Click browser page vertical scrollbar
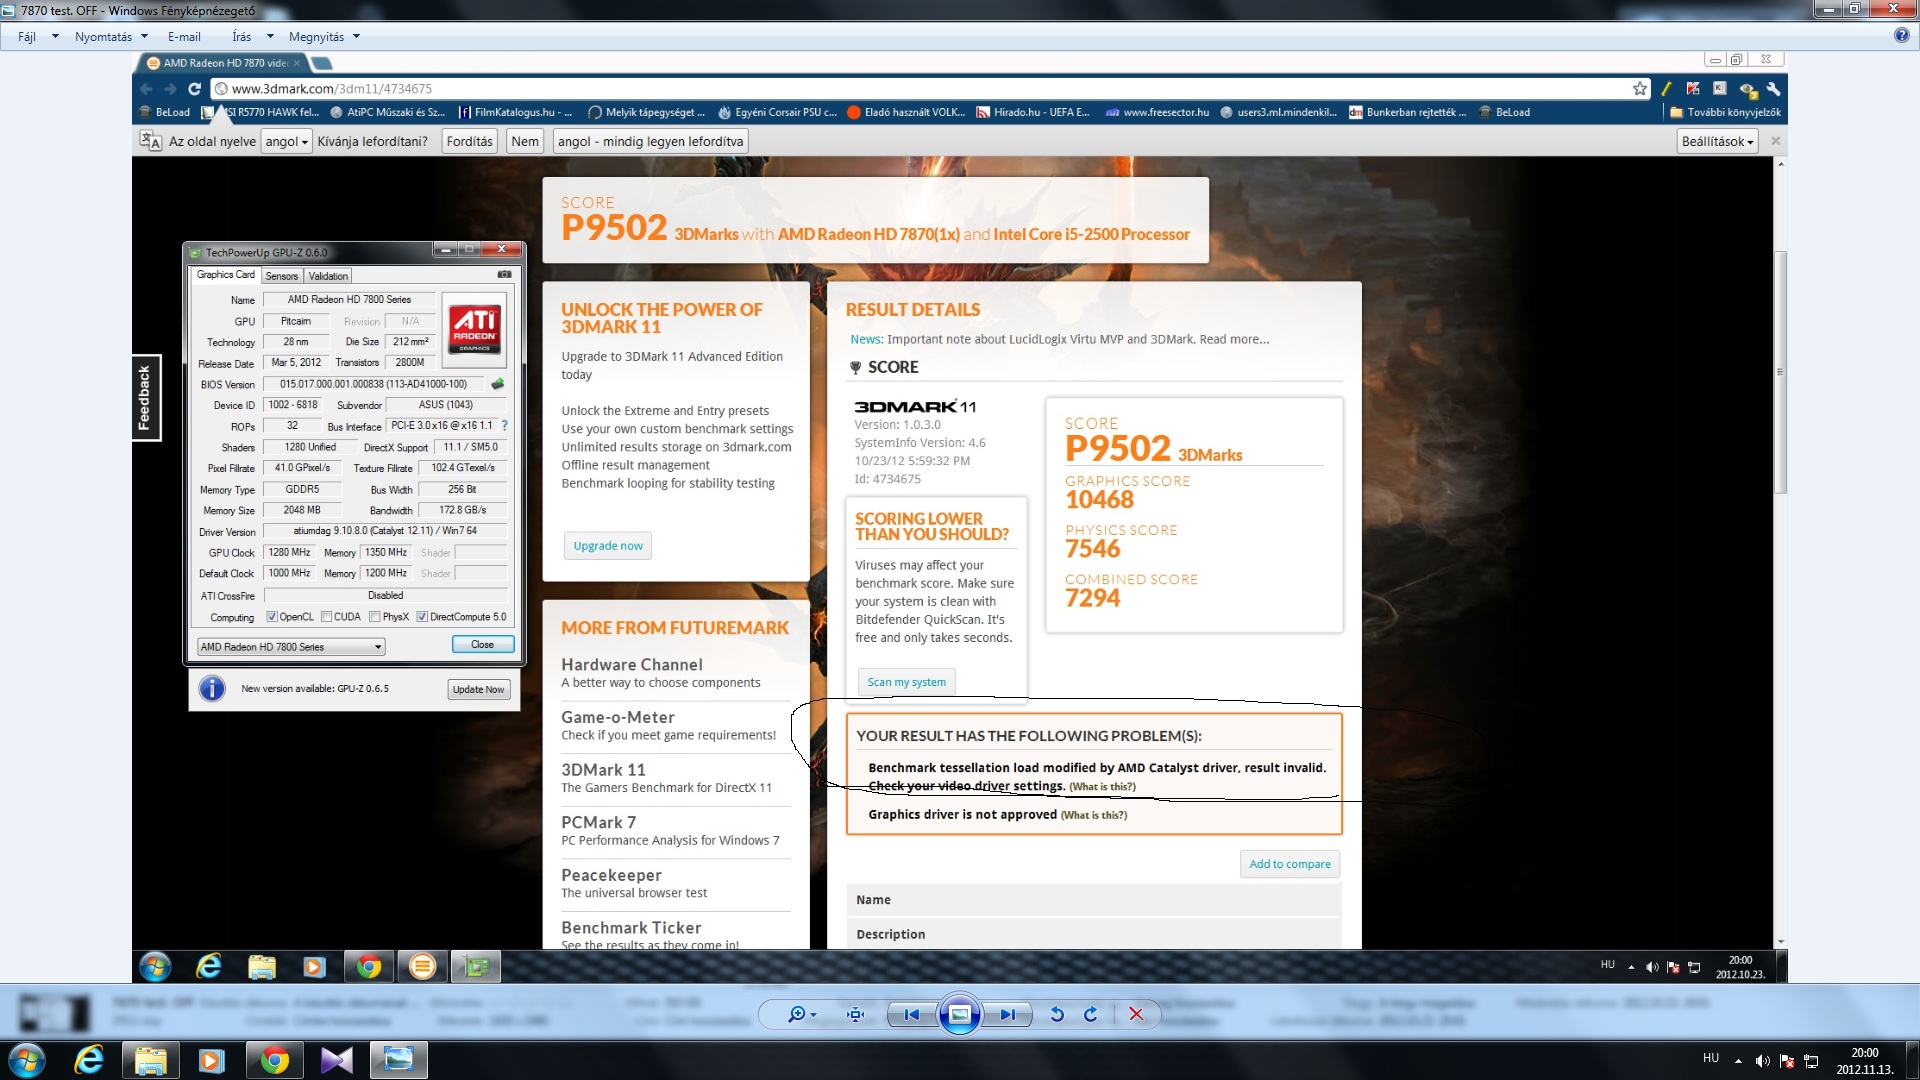Screen dimensions: 1920x1080 point(1780,372)
